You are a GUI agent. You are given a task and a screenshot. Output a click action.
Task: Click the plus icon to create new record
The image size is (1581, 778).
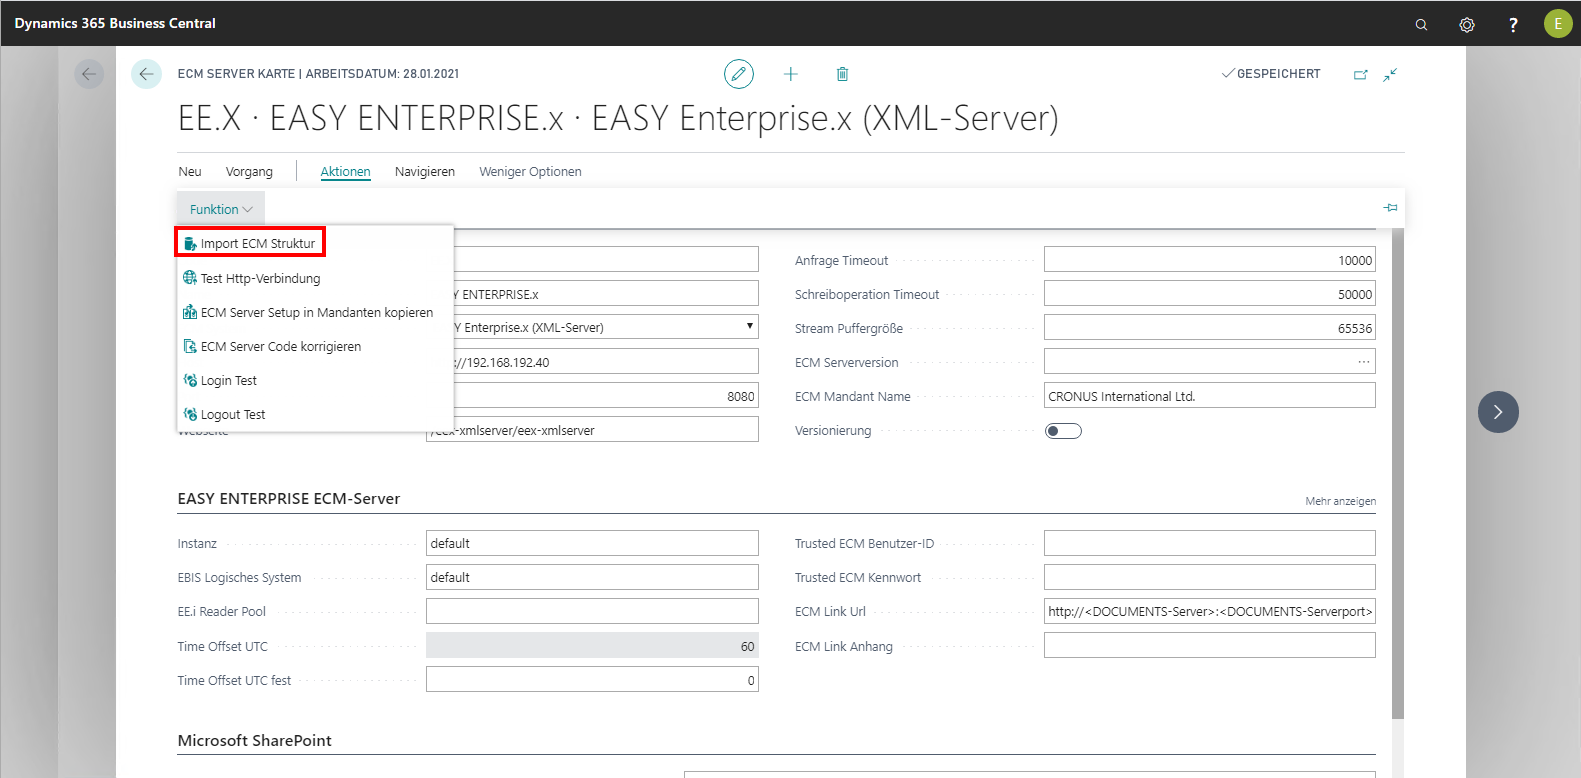coord(791,74)
